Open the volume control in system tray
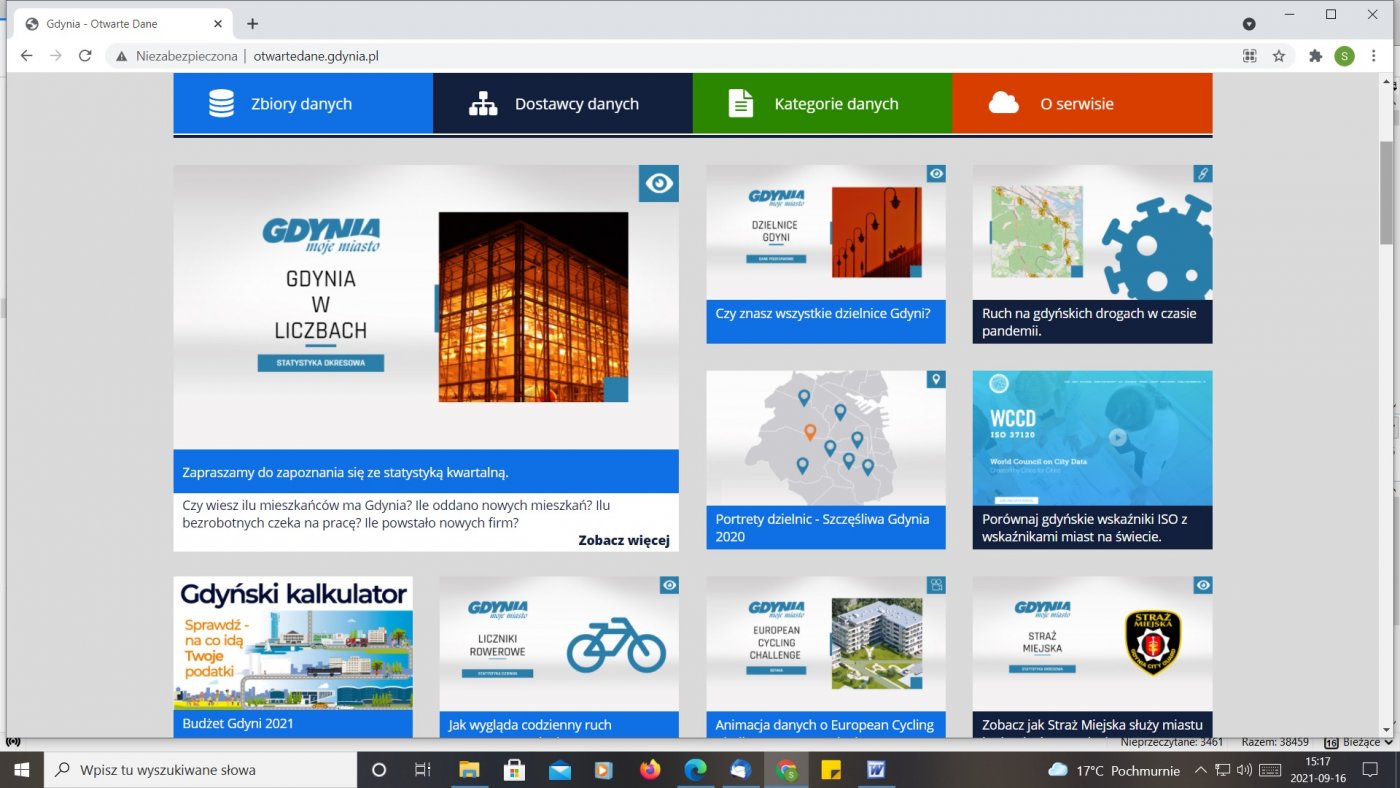1400x788 pixels. point(1244,770)
